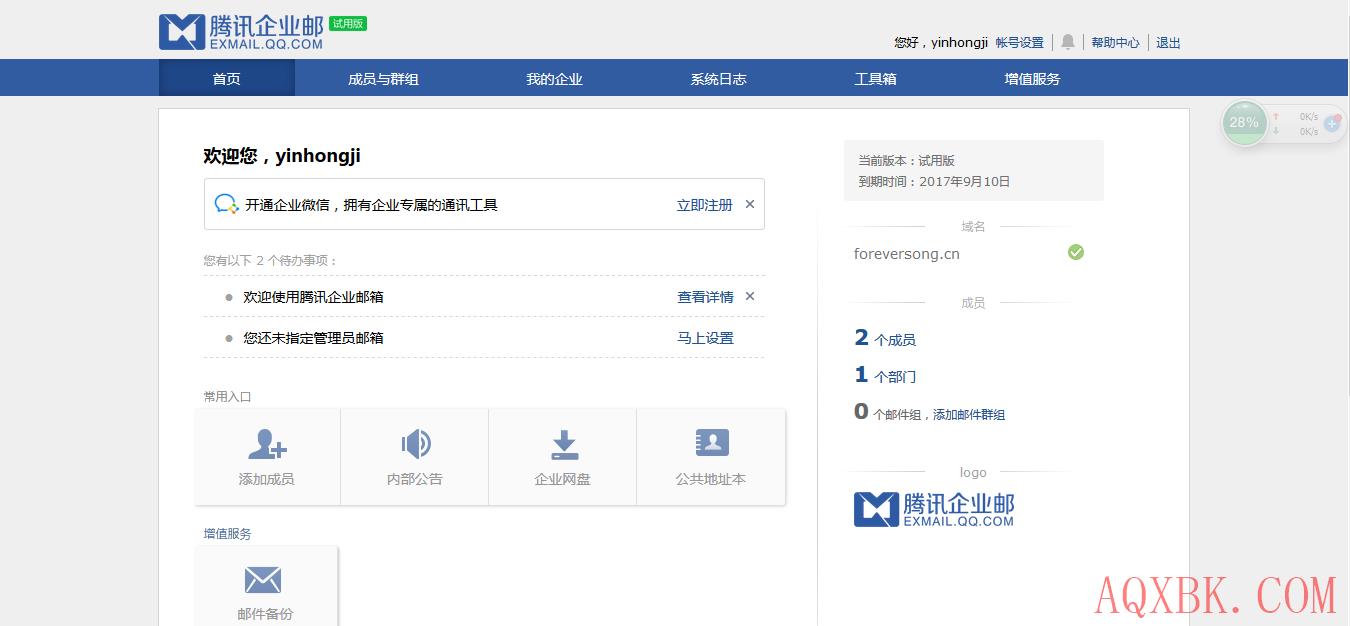Click the sidebar Tencent Exmail logo image

click(x=934, y=509)
